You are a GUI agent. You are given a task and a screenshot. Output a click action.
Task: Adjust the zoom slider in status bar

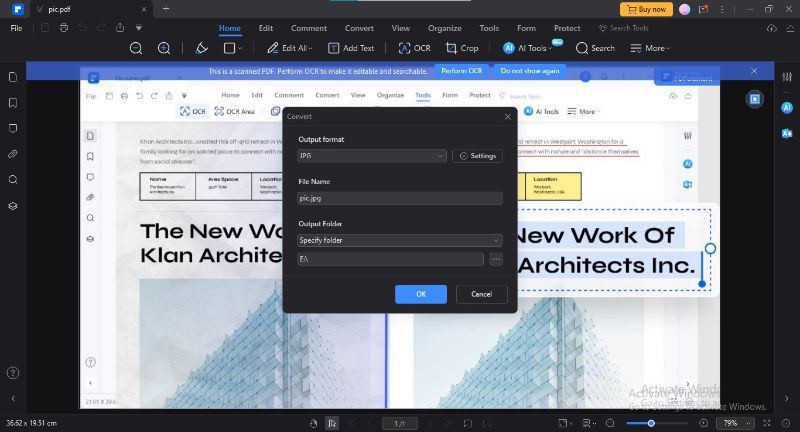pyautogui.click(x=651, y=423)
